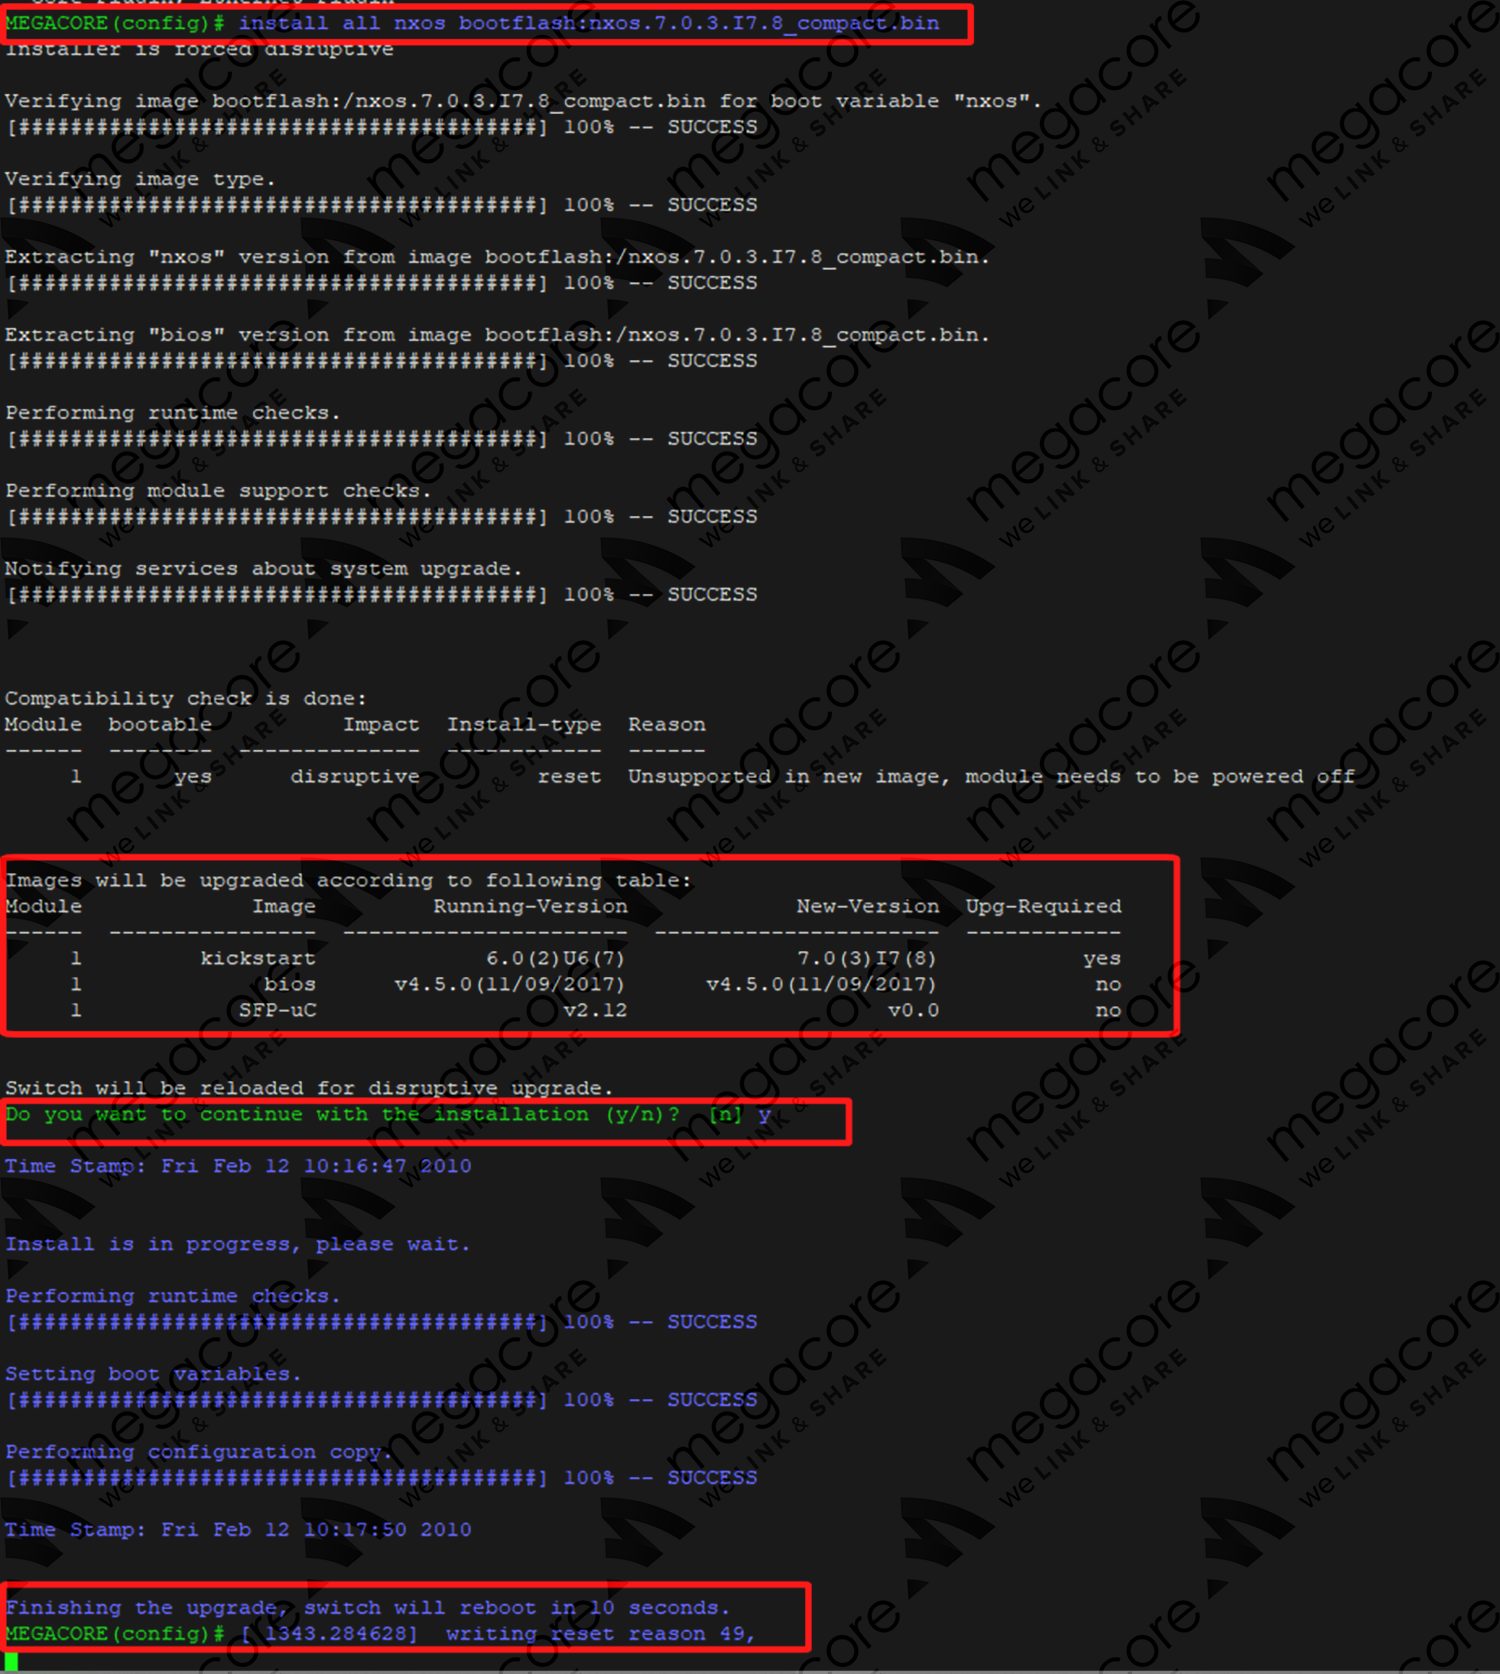Click "yes" in the kickstart Upg-Required cell
The image size is (1500, 1674).
1102,959
